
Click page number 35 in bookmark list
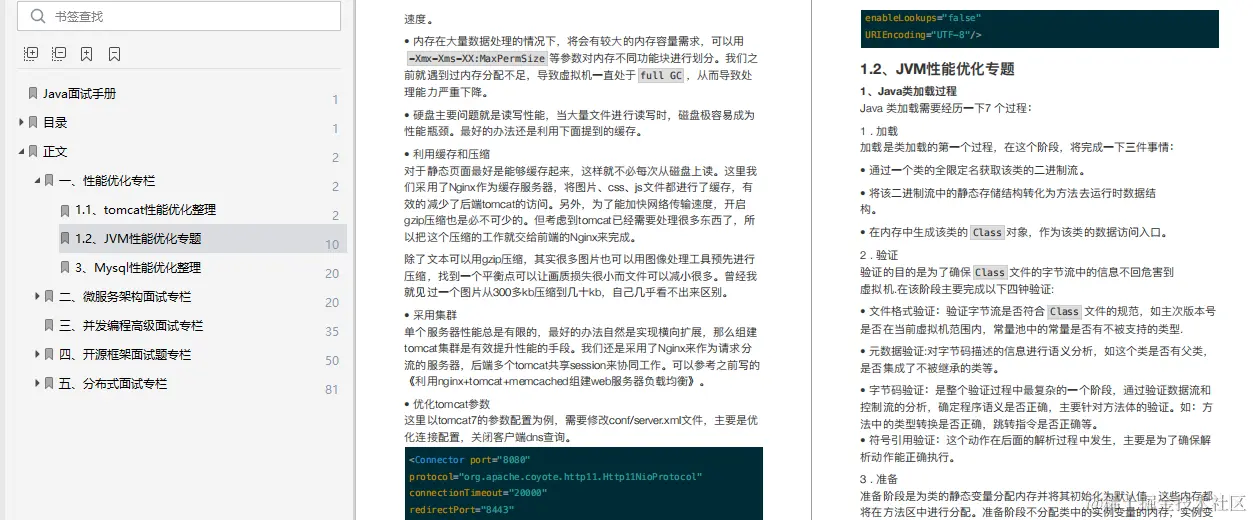(x=332, y=332)
